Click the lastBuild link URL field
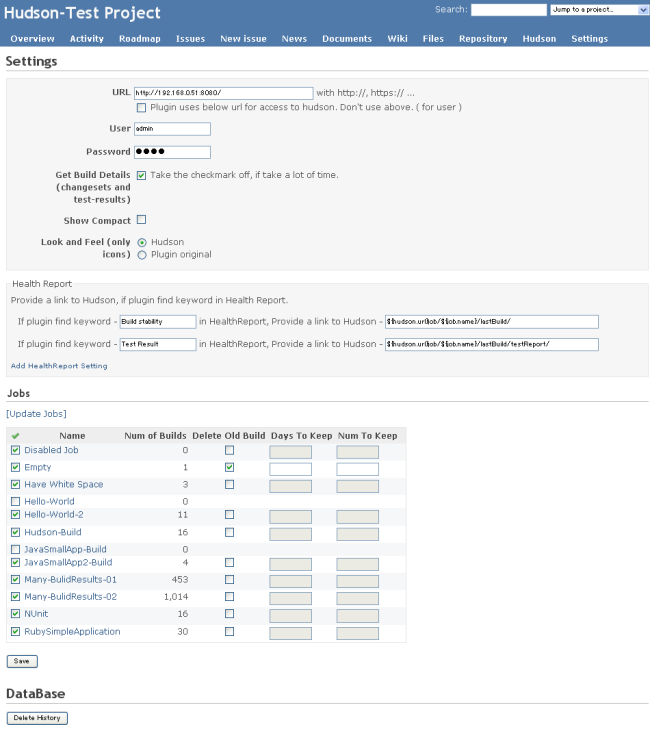 492,322
